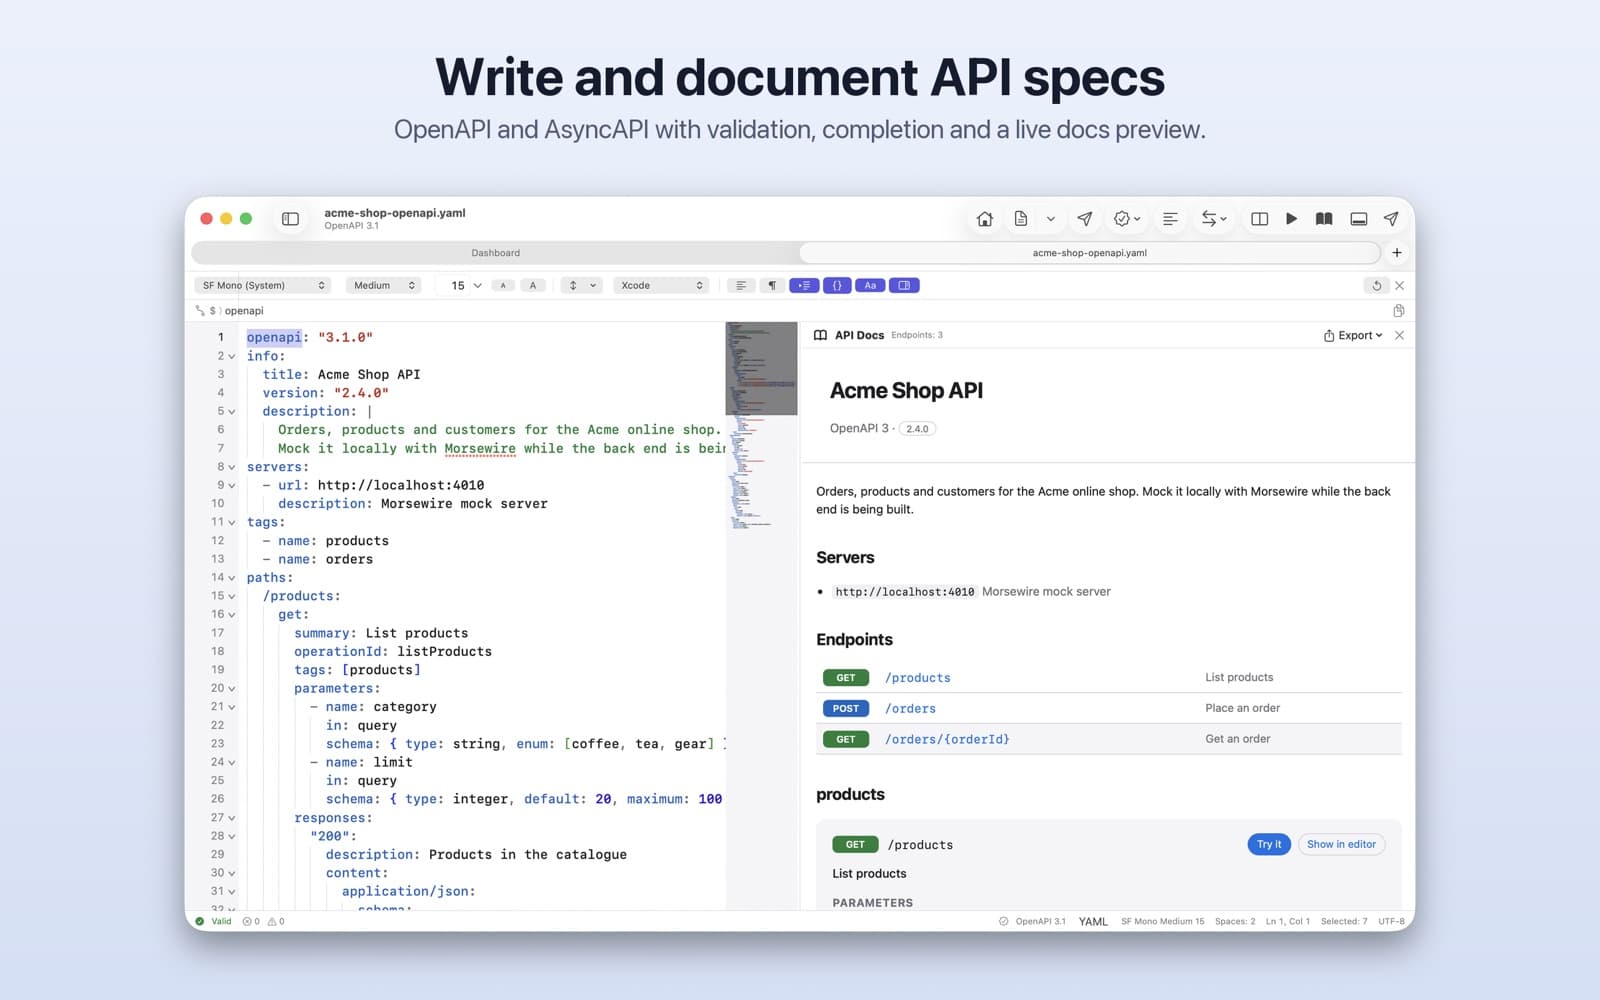The height and width of the screenshot is (1000, 1600).
Task: Toggle the indent guides button
Action: pos(804,286)
